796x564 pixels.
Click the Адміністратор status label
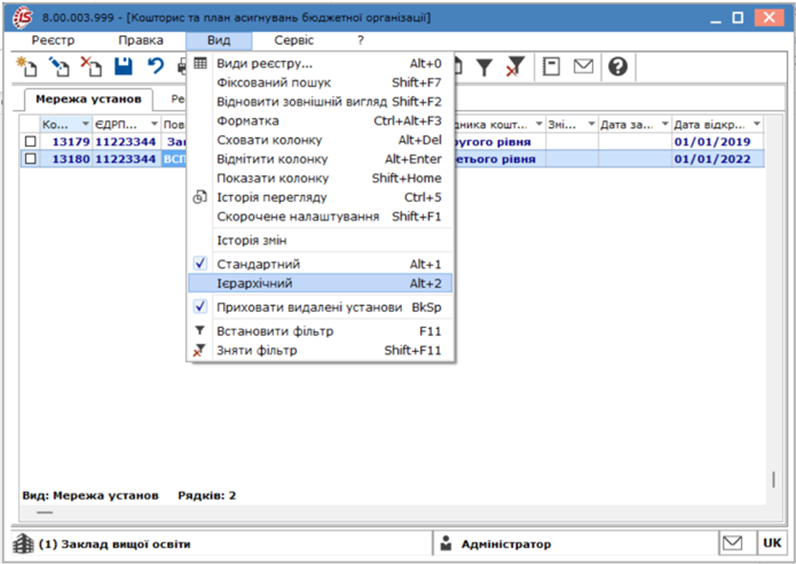click(x=506, y=544)
